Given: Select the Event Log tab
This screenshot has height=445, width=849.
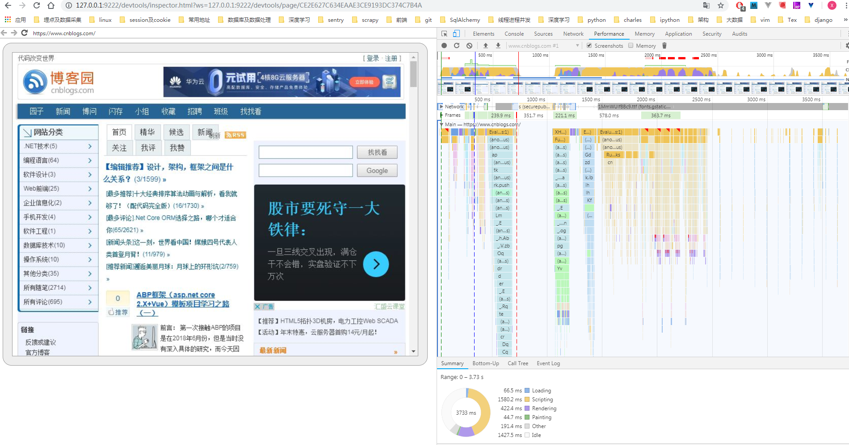Looking at the screenshot, I should [x=548, y=363].
